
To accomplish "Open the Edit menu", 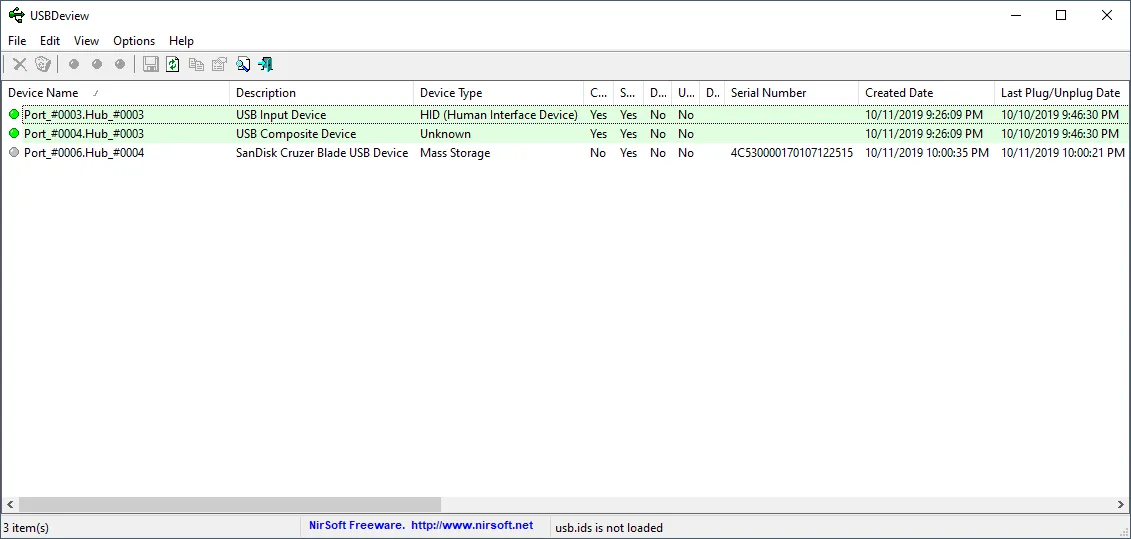I will [x=50, y=40].
